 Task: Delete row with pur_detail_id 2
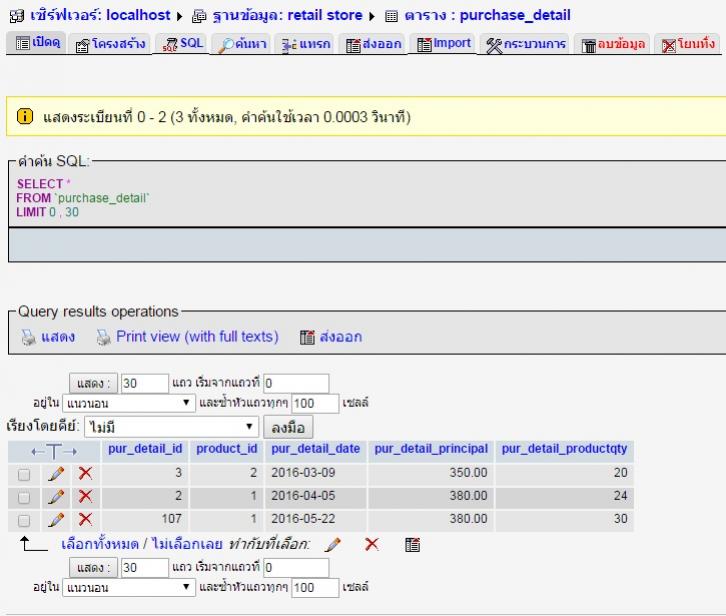pos(85,496)
